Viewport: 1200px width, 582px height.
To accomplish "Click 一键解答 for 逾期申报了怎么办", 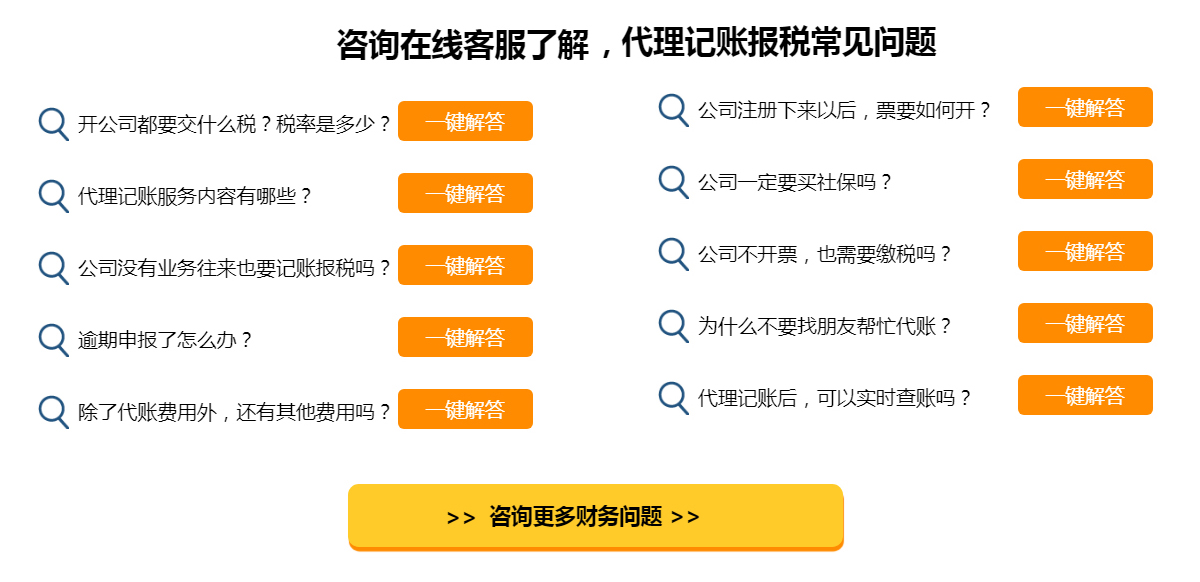I will 465,337.
